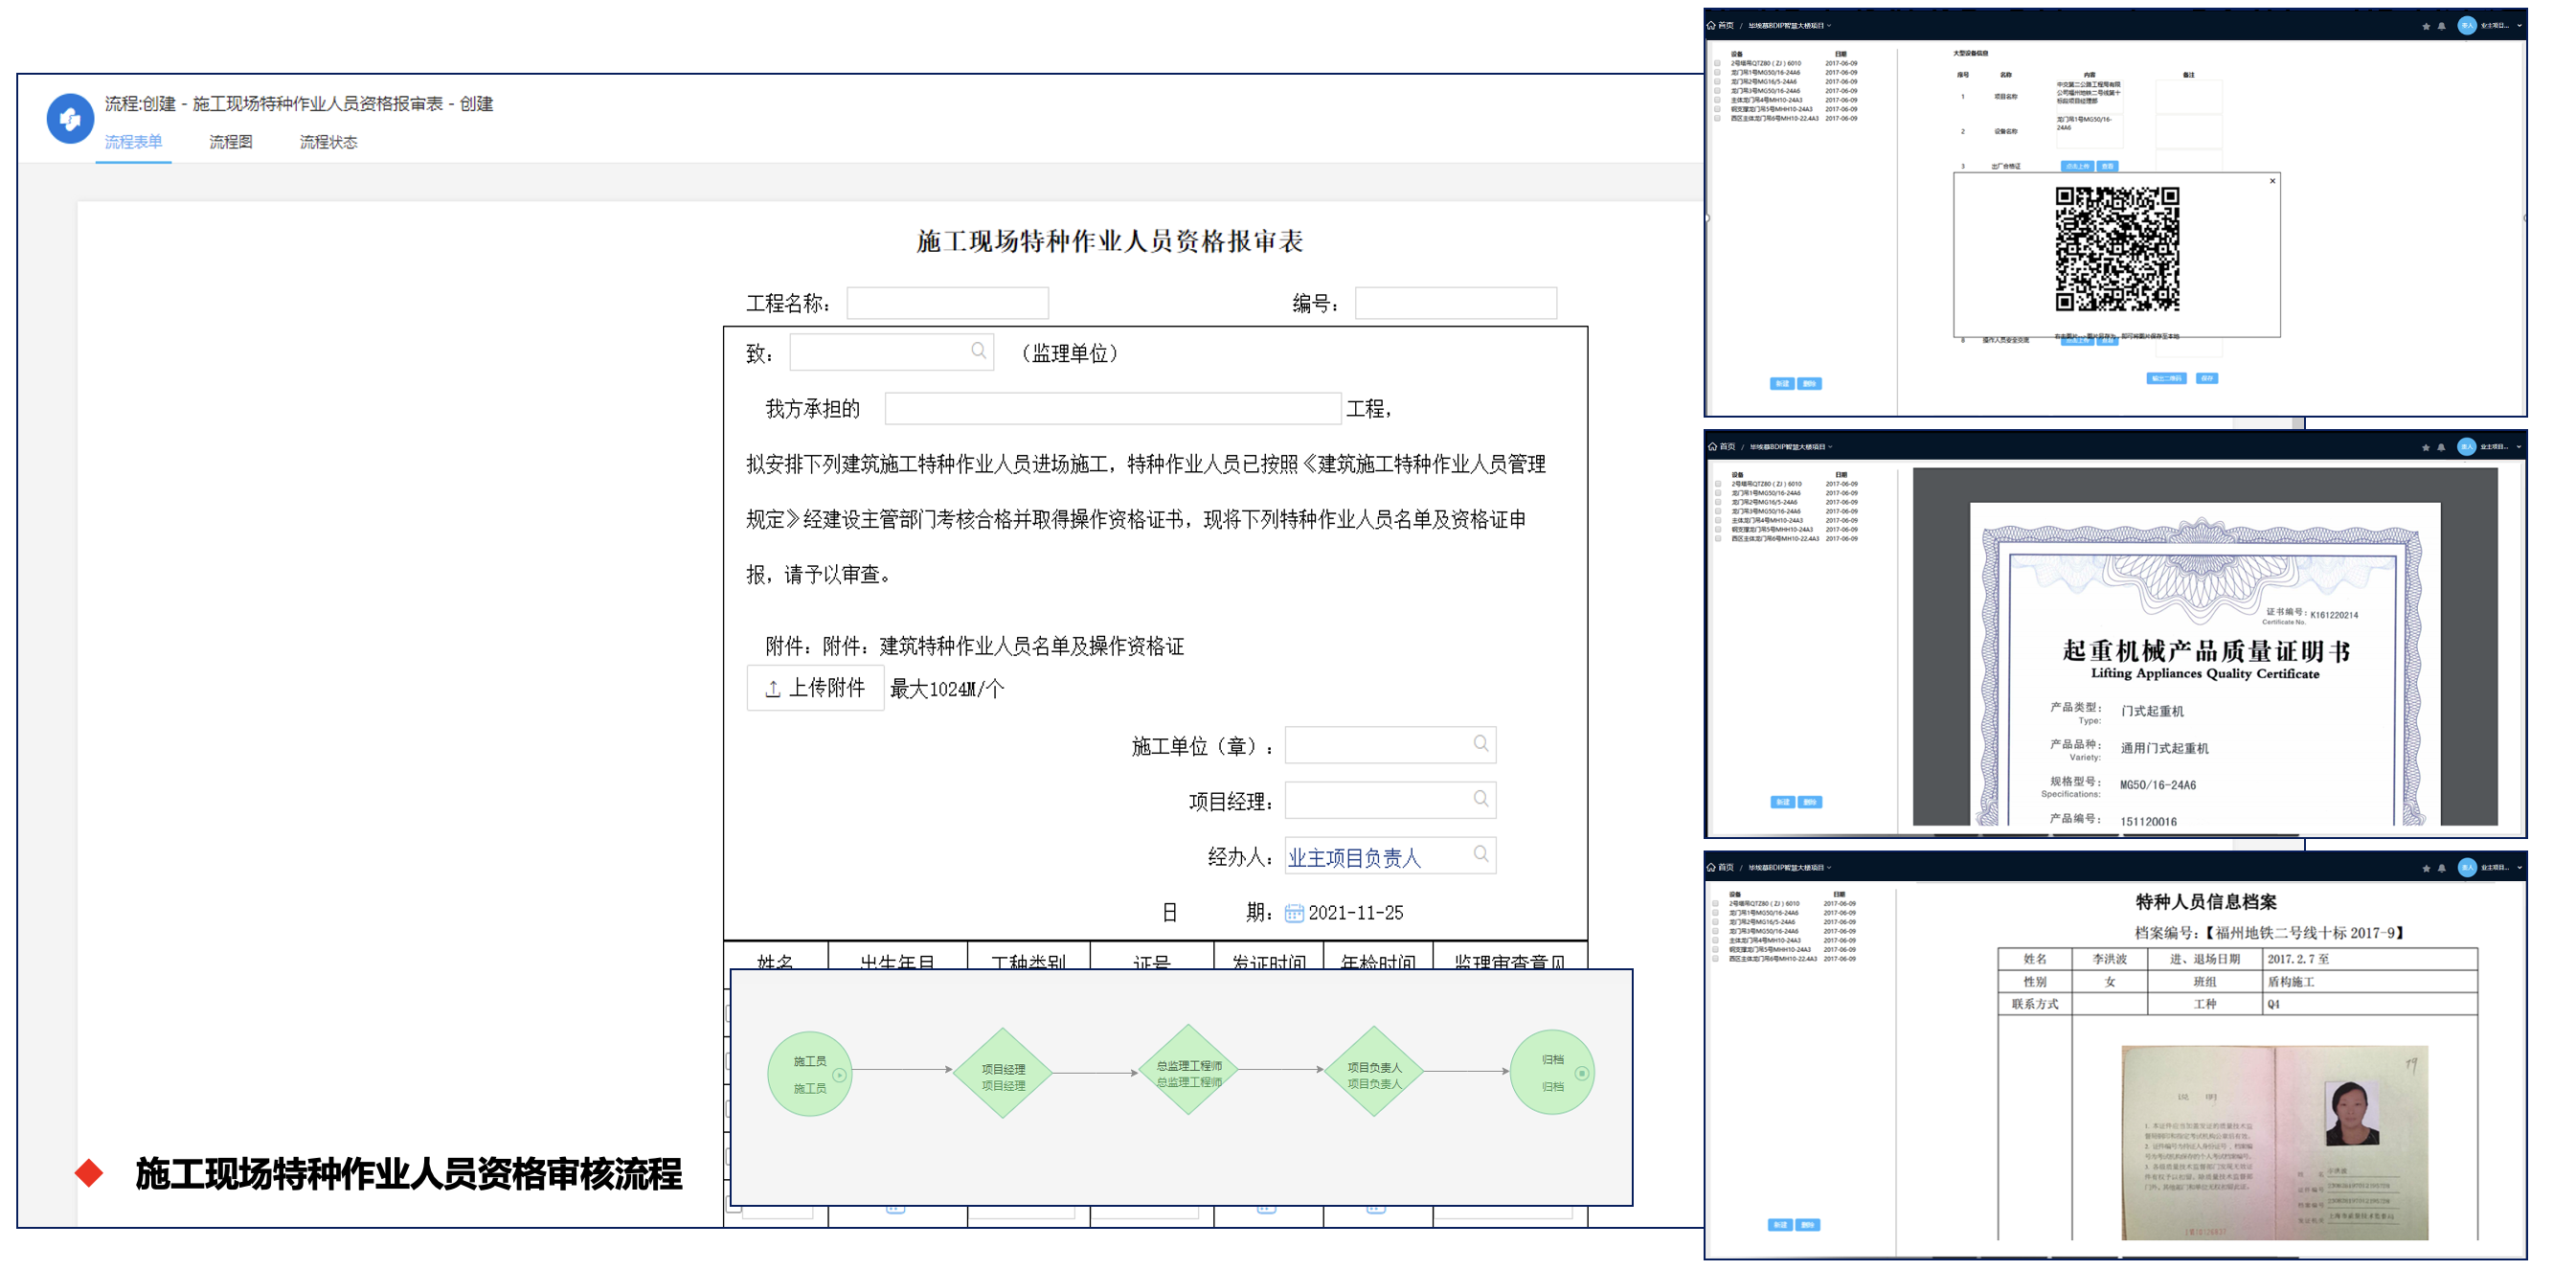Click 查看 button in 出厂合格证 row
The image size is (2576, 1270).
[2107, 166]
